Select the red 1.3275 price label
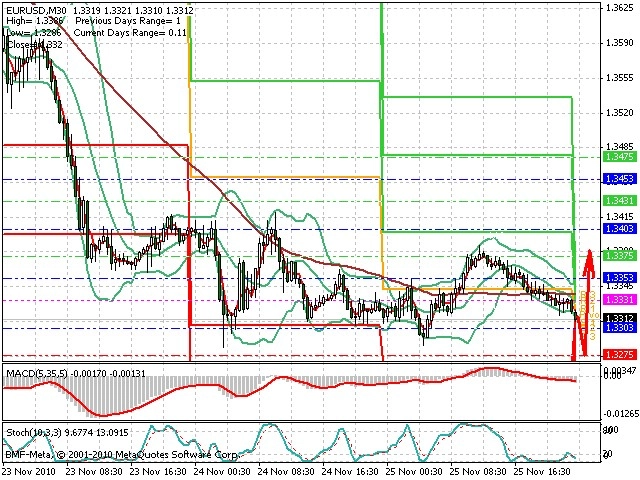The image size is (640, 480). pos(620,354)
